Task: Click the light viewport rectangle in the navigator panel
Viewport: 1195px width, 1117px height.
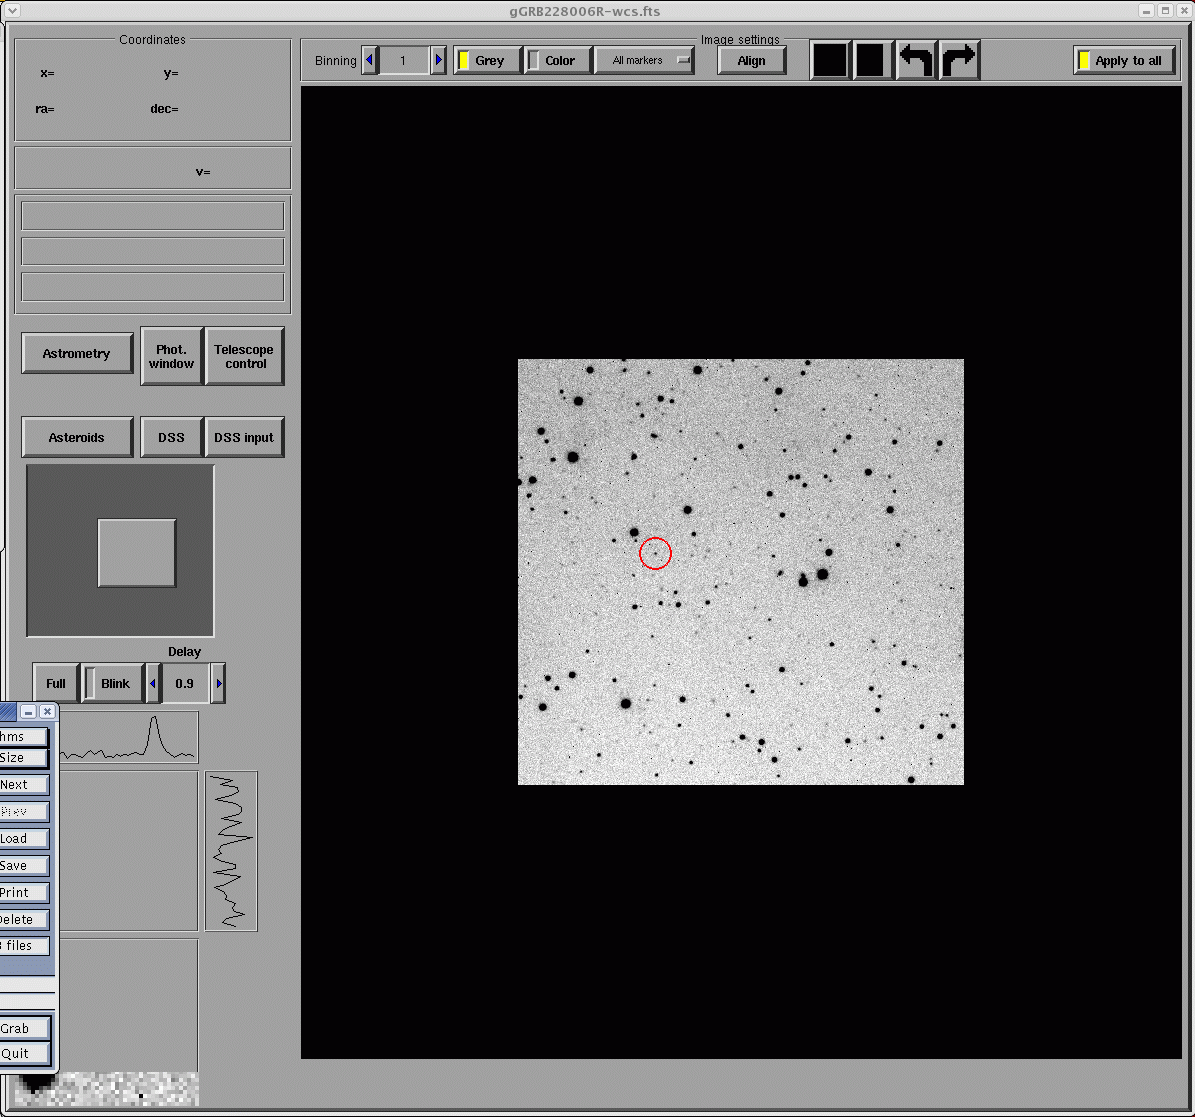Action: [x=137, y=553]
